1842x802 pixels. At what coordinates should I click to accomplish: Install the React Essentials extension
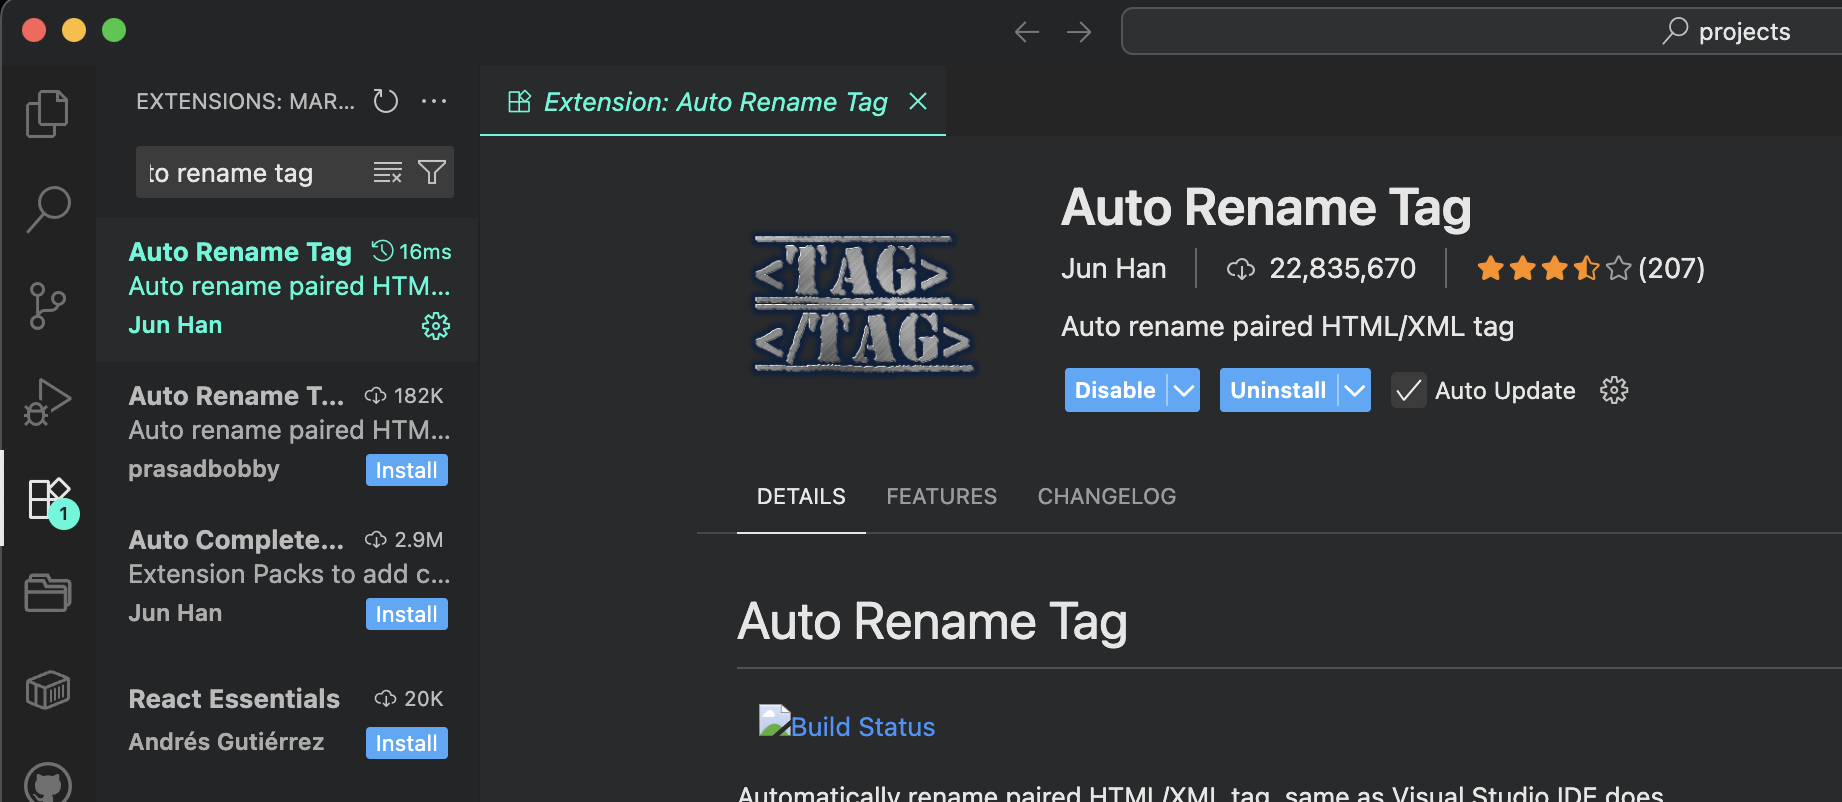[406, 743]
